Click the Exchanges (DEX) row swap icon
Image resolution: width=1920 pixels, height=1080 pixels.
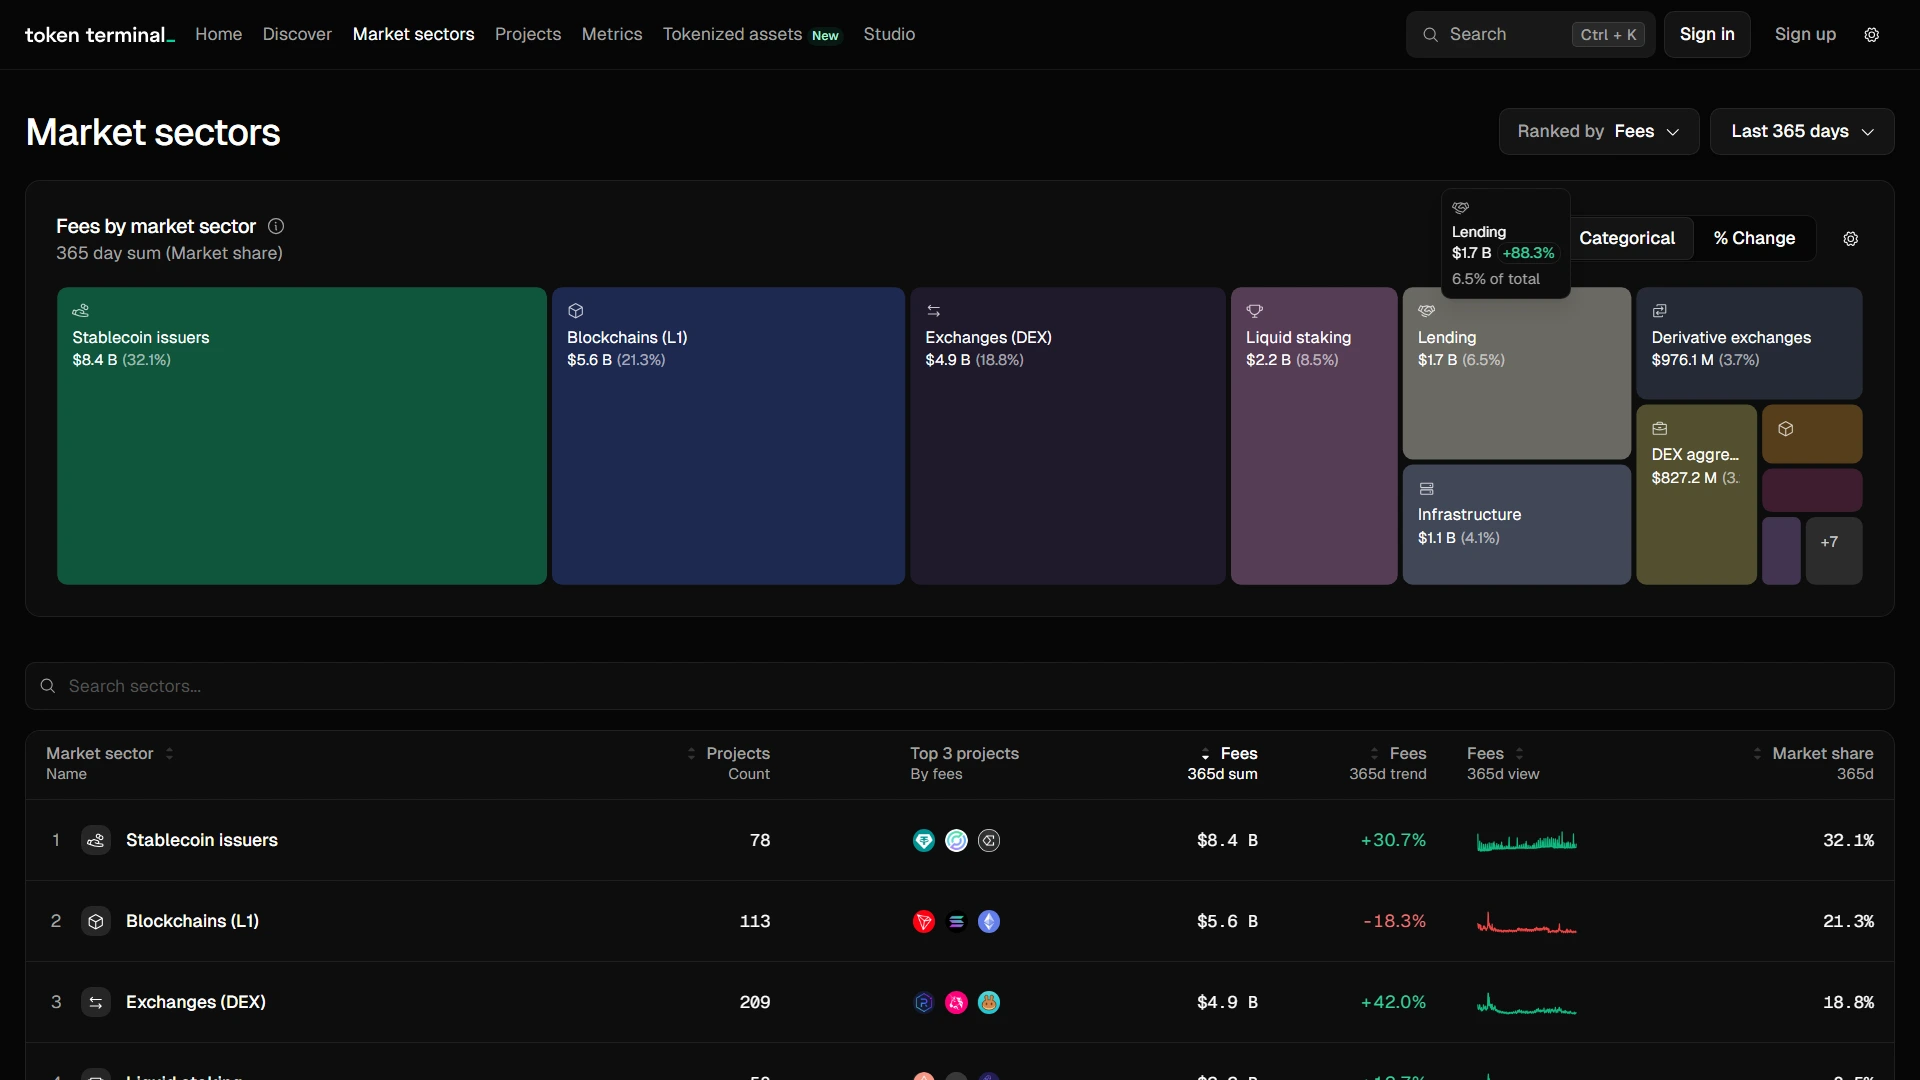pos(96,1003)
